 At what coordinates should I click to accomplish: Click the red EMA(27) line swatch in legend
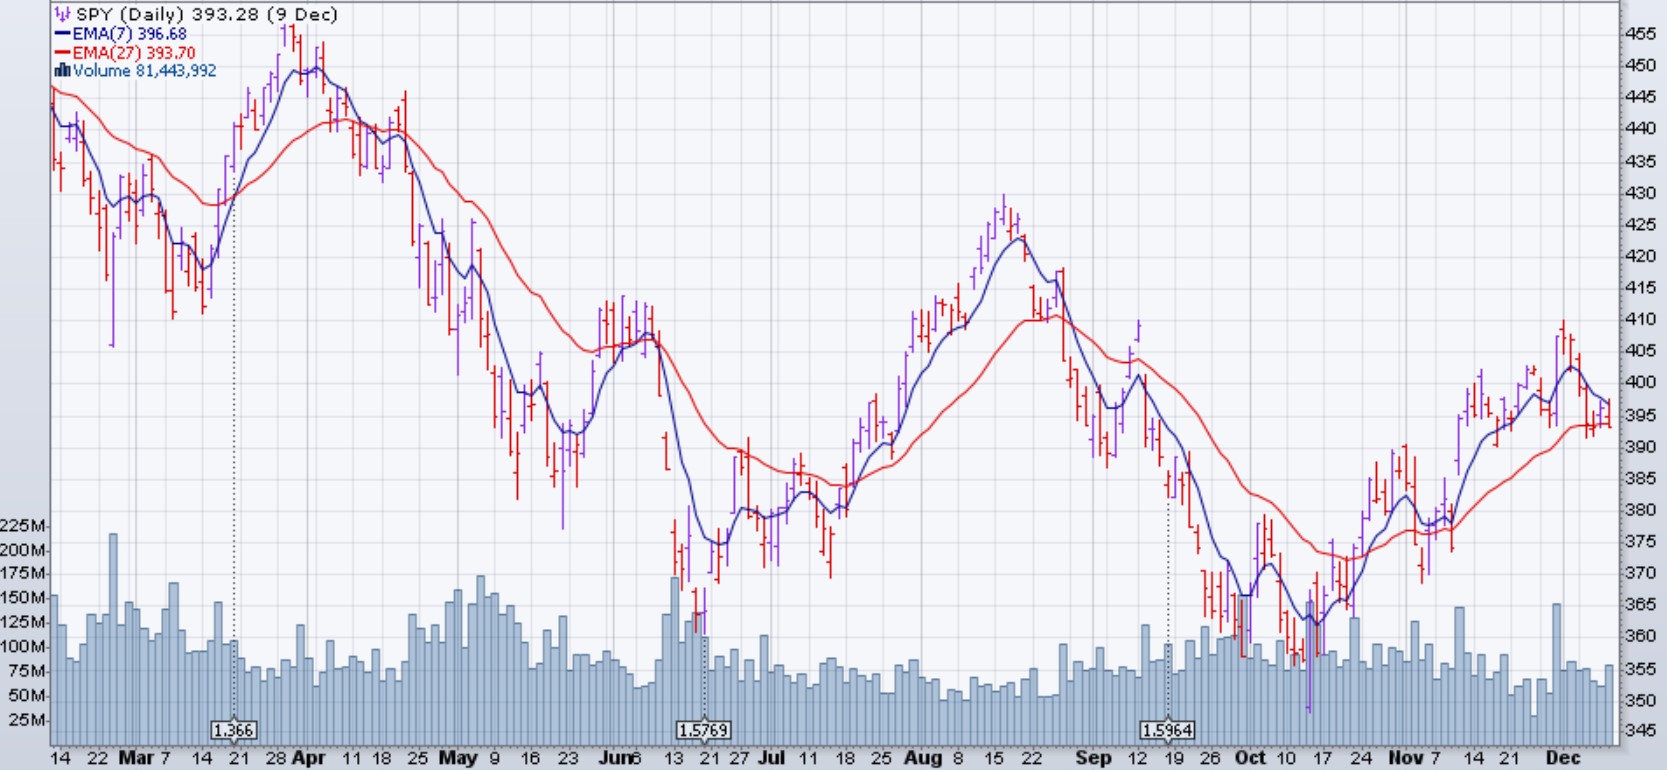click(x=62, y=53)
